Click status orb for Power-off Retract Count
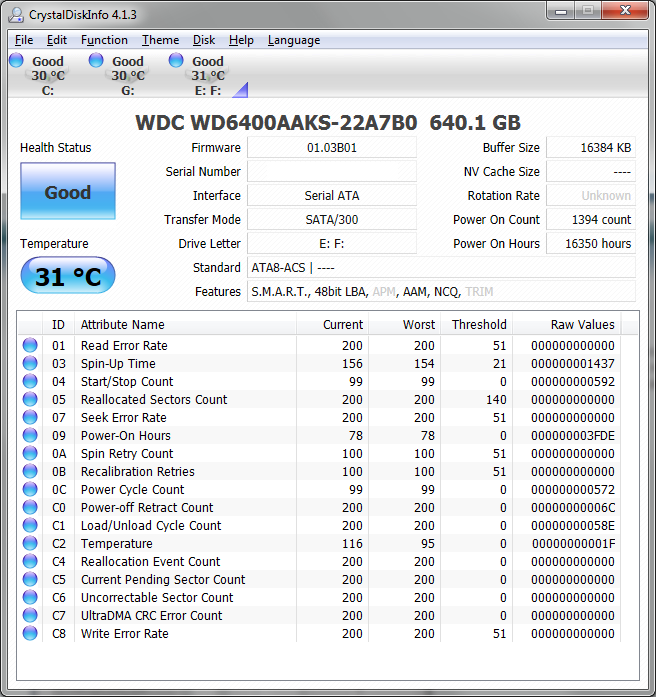Screen dimensions: 656x697 [30, 507]
